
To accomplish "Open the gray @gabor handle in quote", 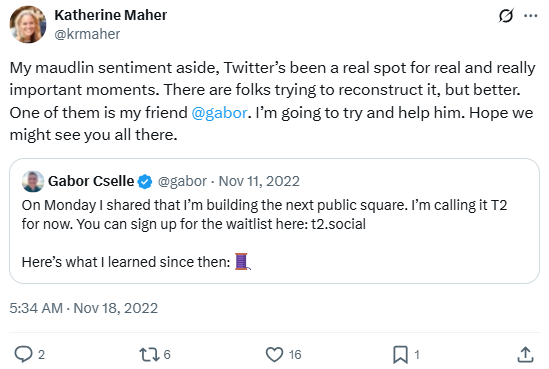I will [182, 181].
